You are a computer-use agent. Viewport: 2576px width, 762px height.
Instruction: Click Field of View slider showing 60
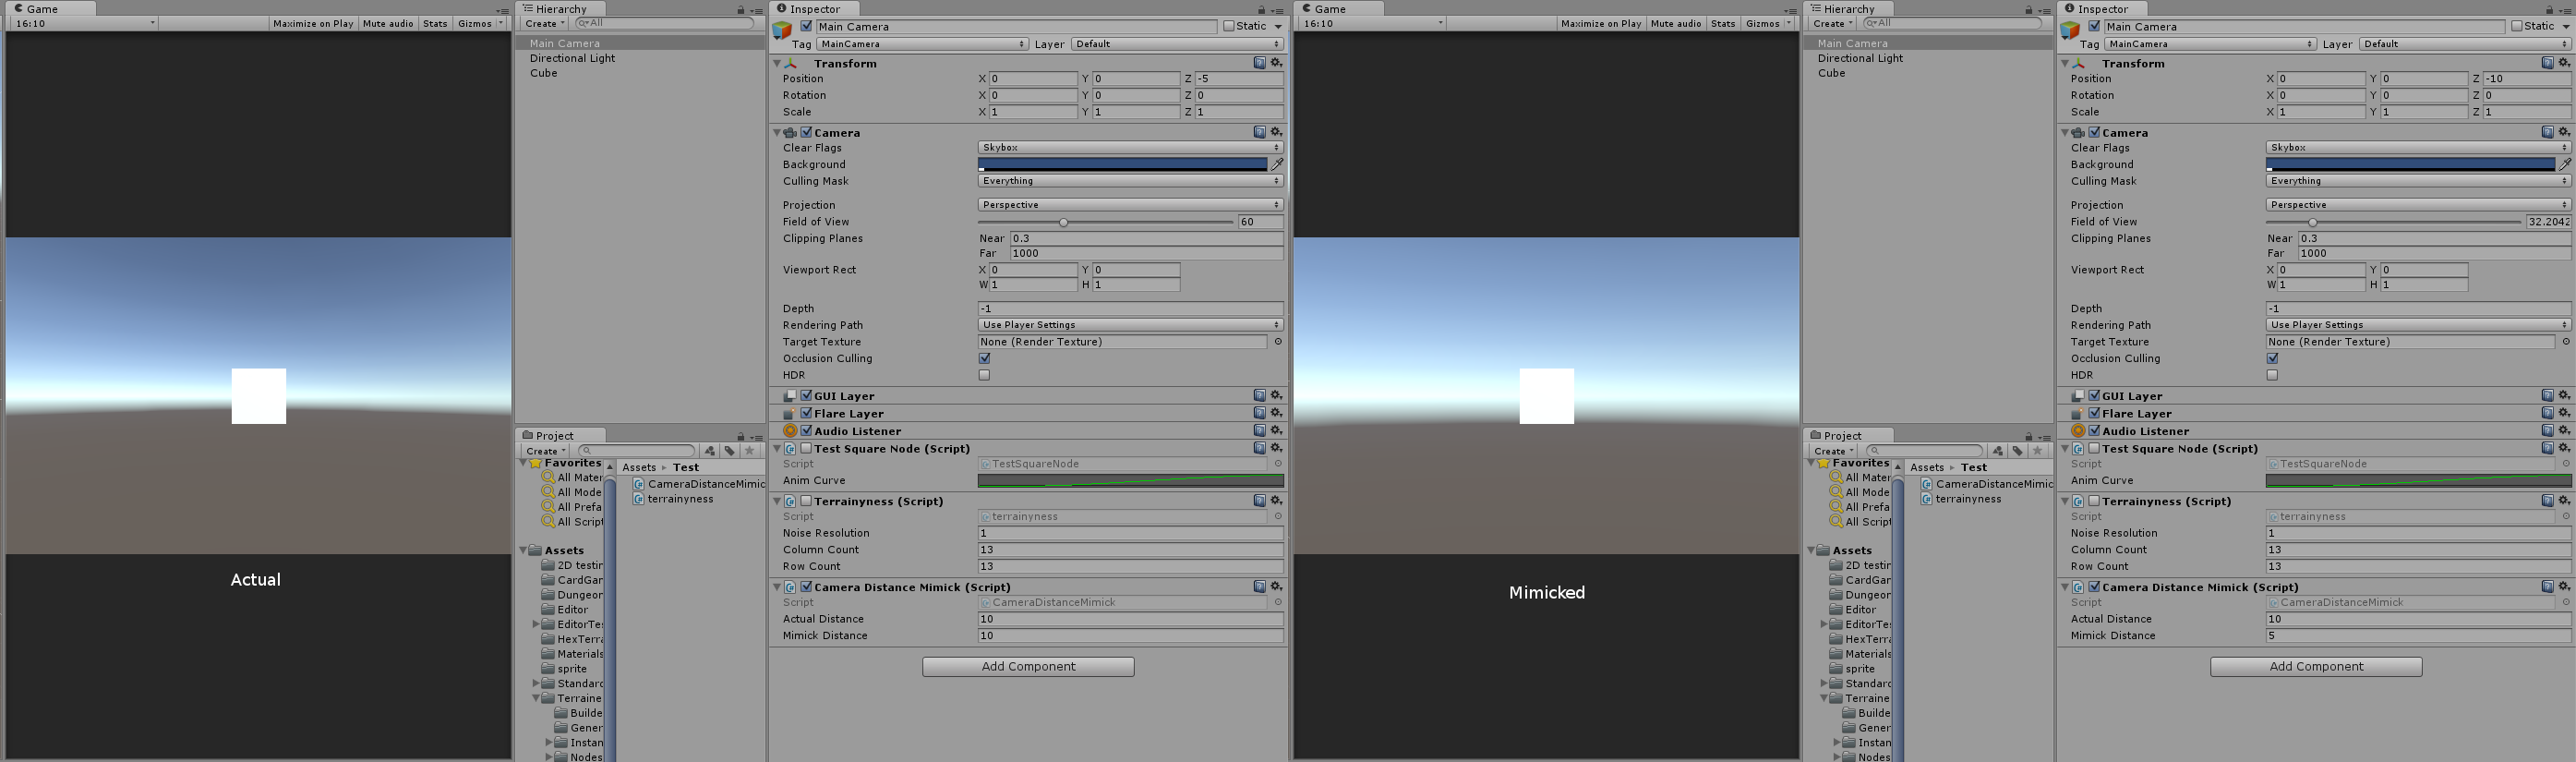click(x=1106, y=222)
